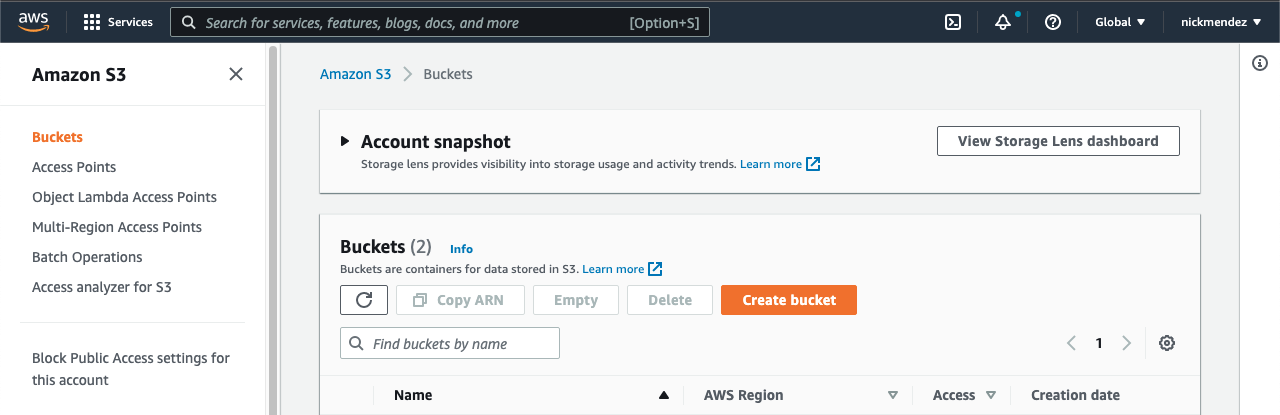Image resolution: width=1280 pixels, height=415 pixels.
Task: Click the Delete button
Action: 670,300
